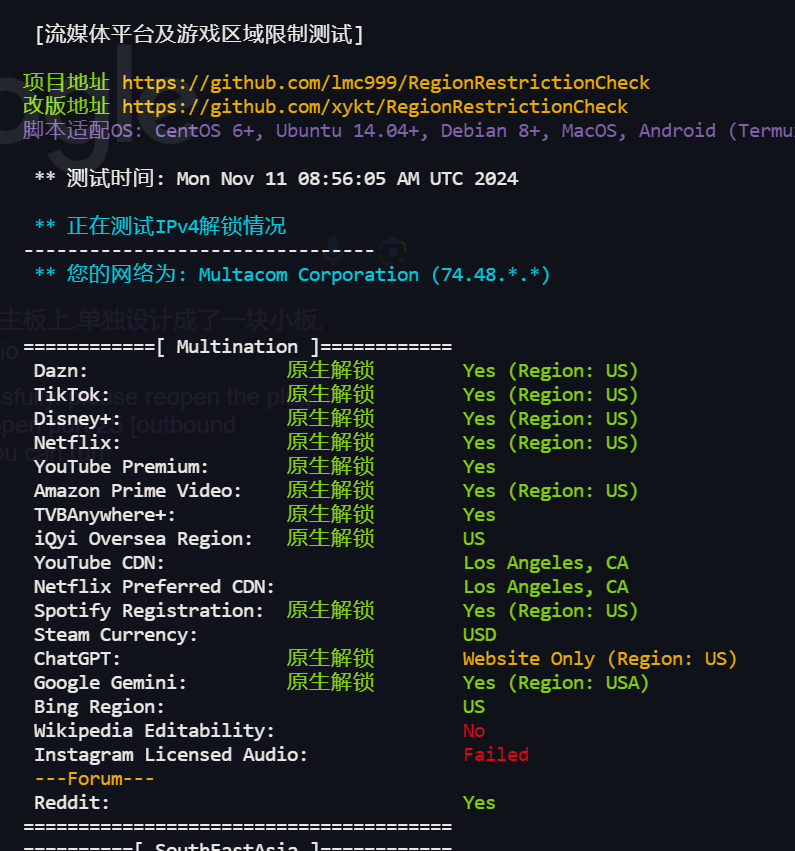Click 原生解锁 in the Amazon Prime Video row
795x851 pixels.
(x=330, y=490)
